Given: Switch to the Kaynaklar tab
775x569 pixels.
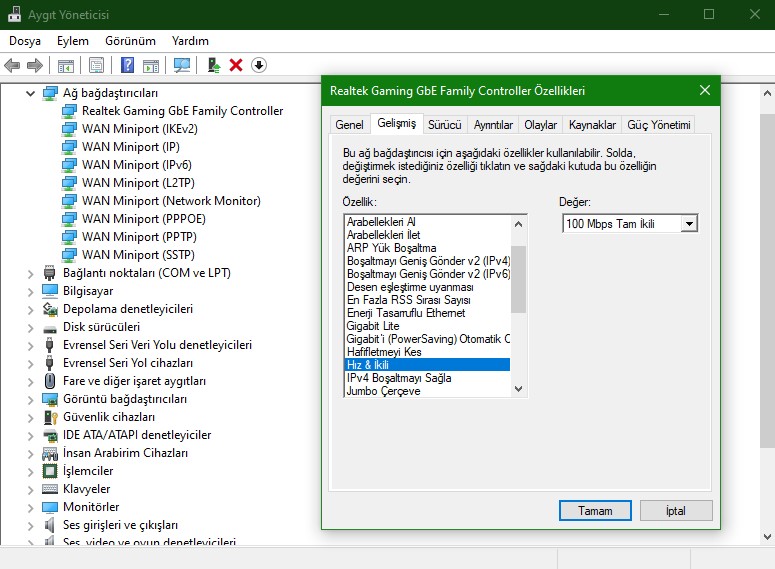Looking at the screenshot, I should [592, 125].
